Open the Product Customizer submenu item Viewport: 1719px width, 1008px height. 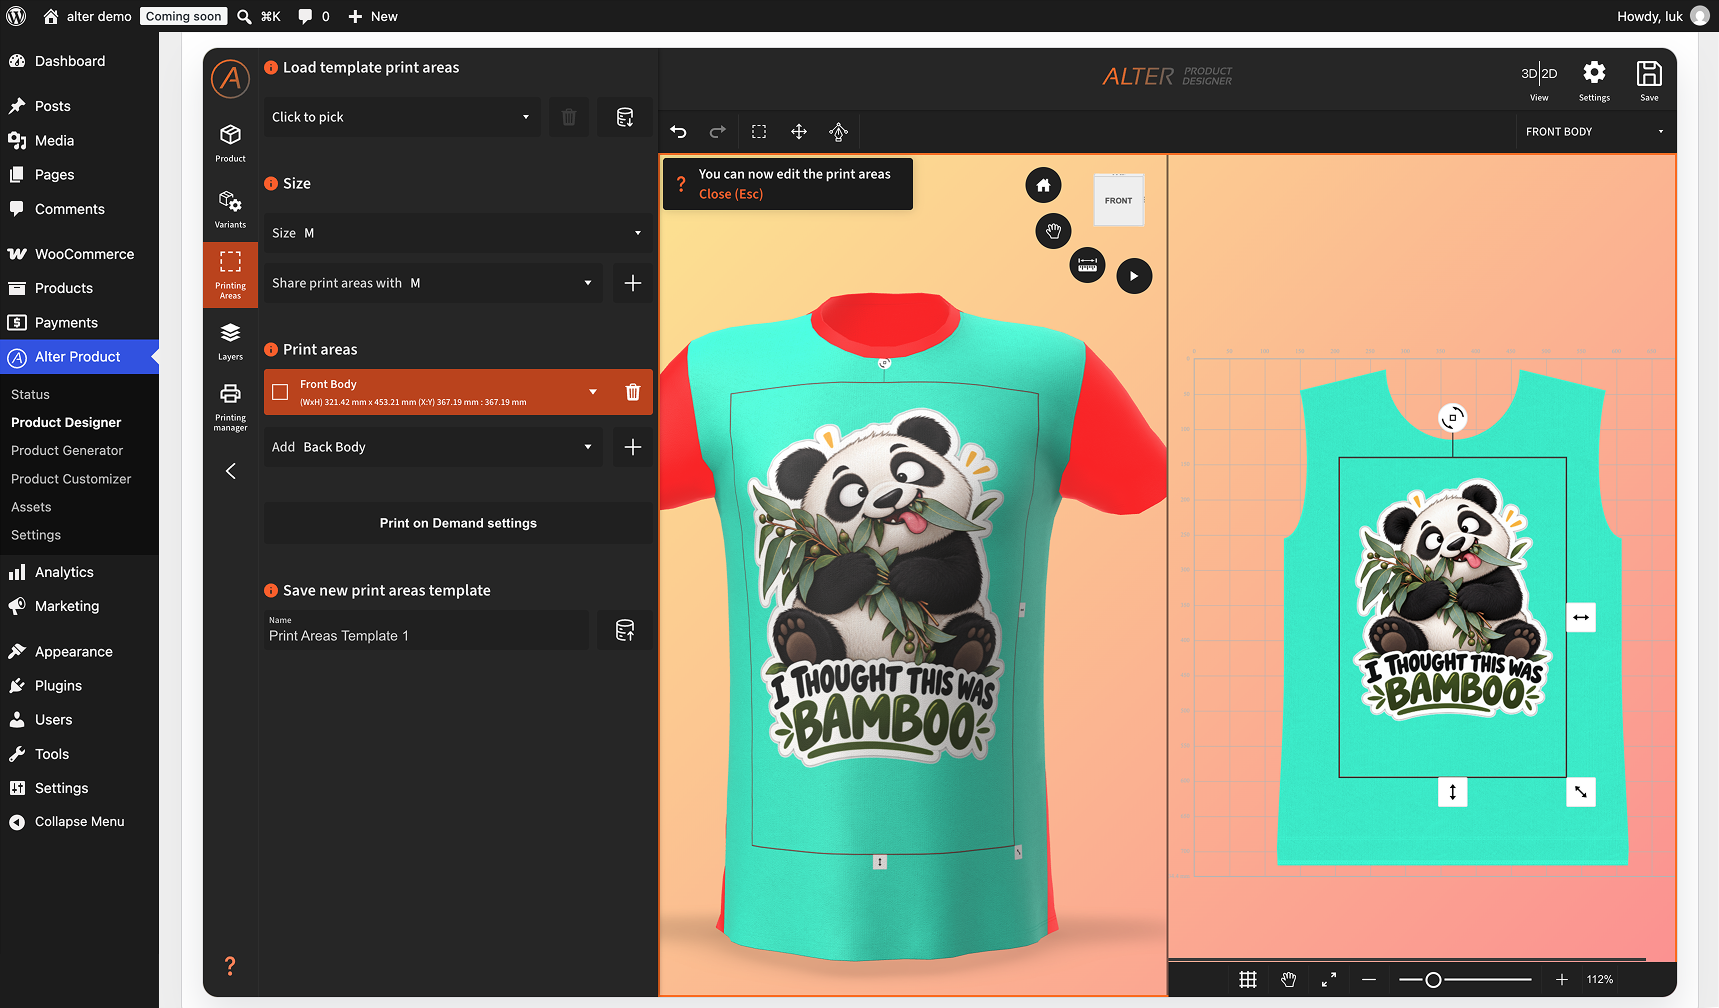pyautogui.click(x=71, y=479)
